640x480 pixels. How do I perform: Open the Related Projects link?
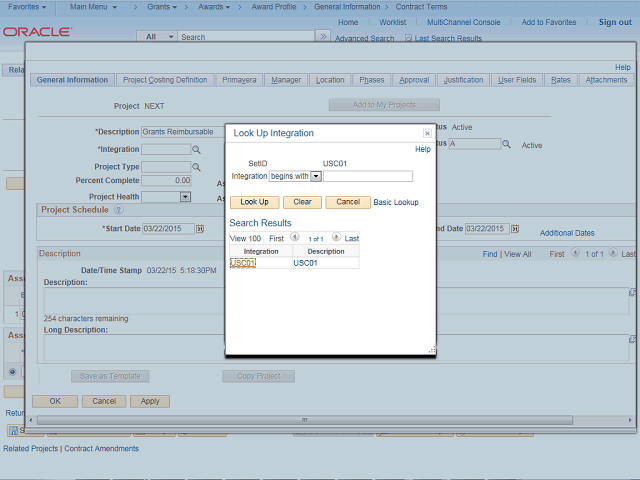[31, 449]
